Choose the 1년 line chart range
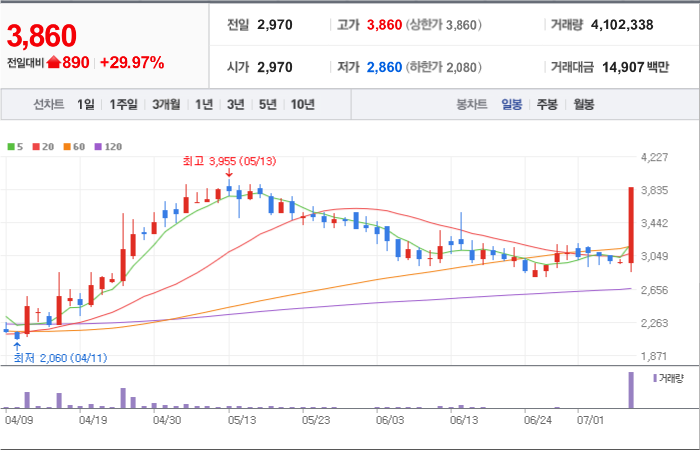The width and height of the screenshot is (700, 450). point(204,105)
